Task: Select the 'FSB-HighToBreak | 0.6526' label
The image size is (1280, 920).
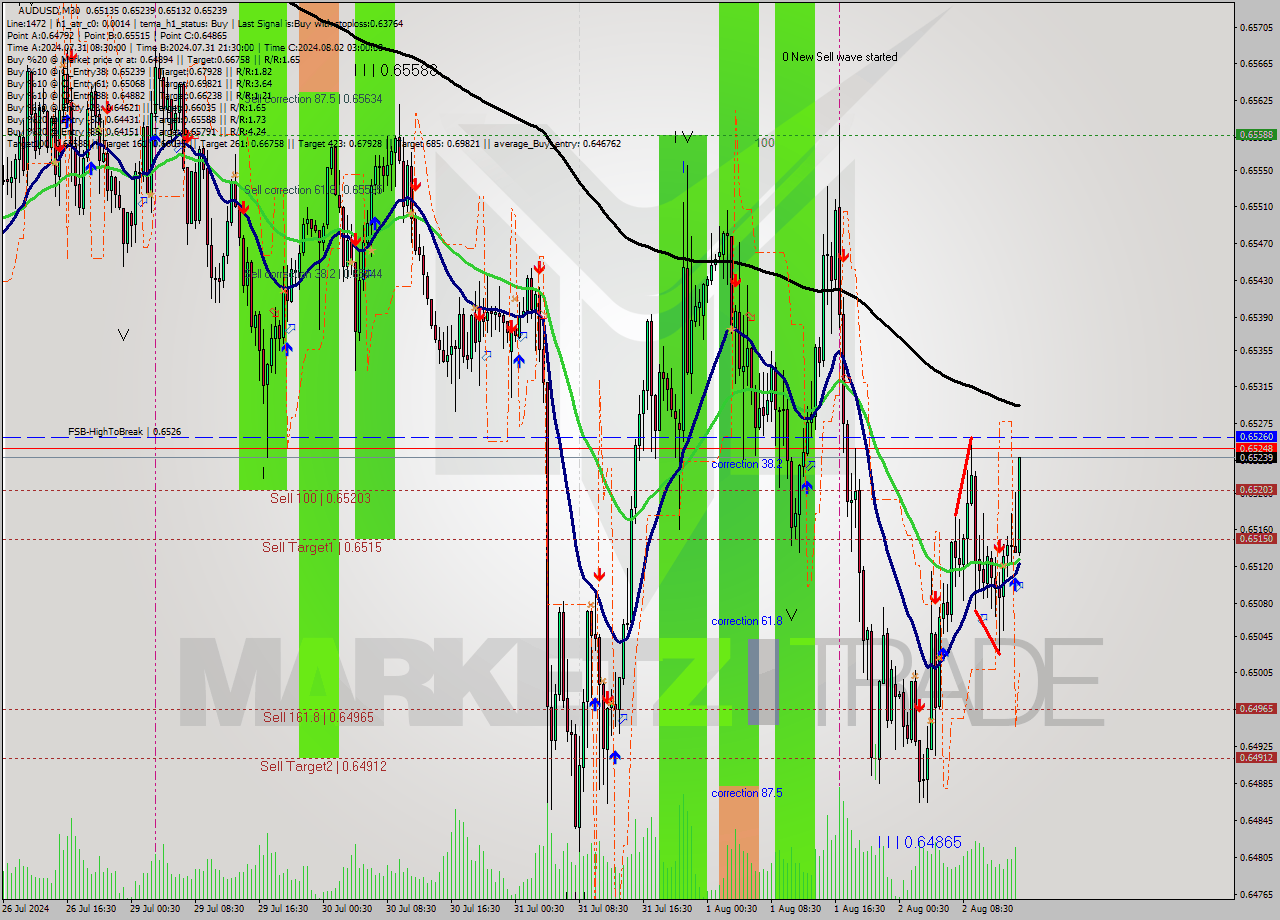Action: 125,432
